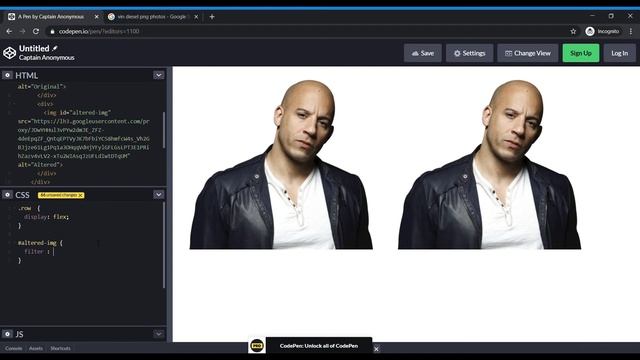
Task: Click the right altered image preview
Action: click(489, 164)
